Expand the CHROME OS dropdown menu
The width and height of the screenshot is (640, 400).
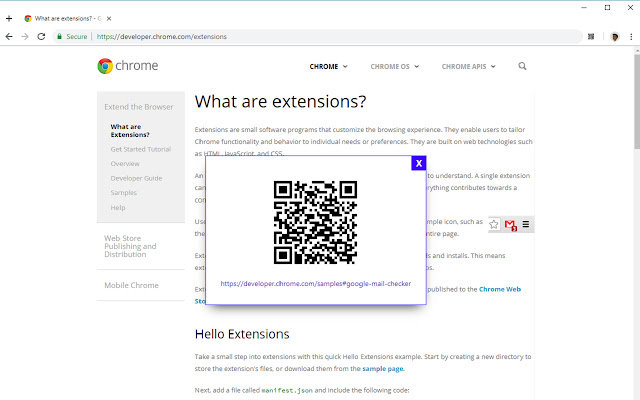394,67
